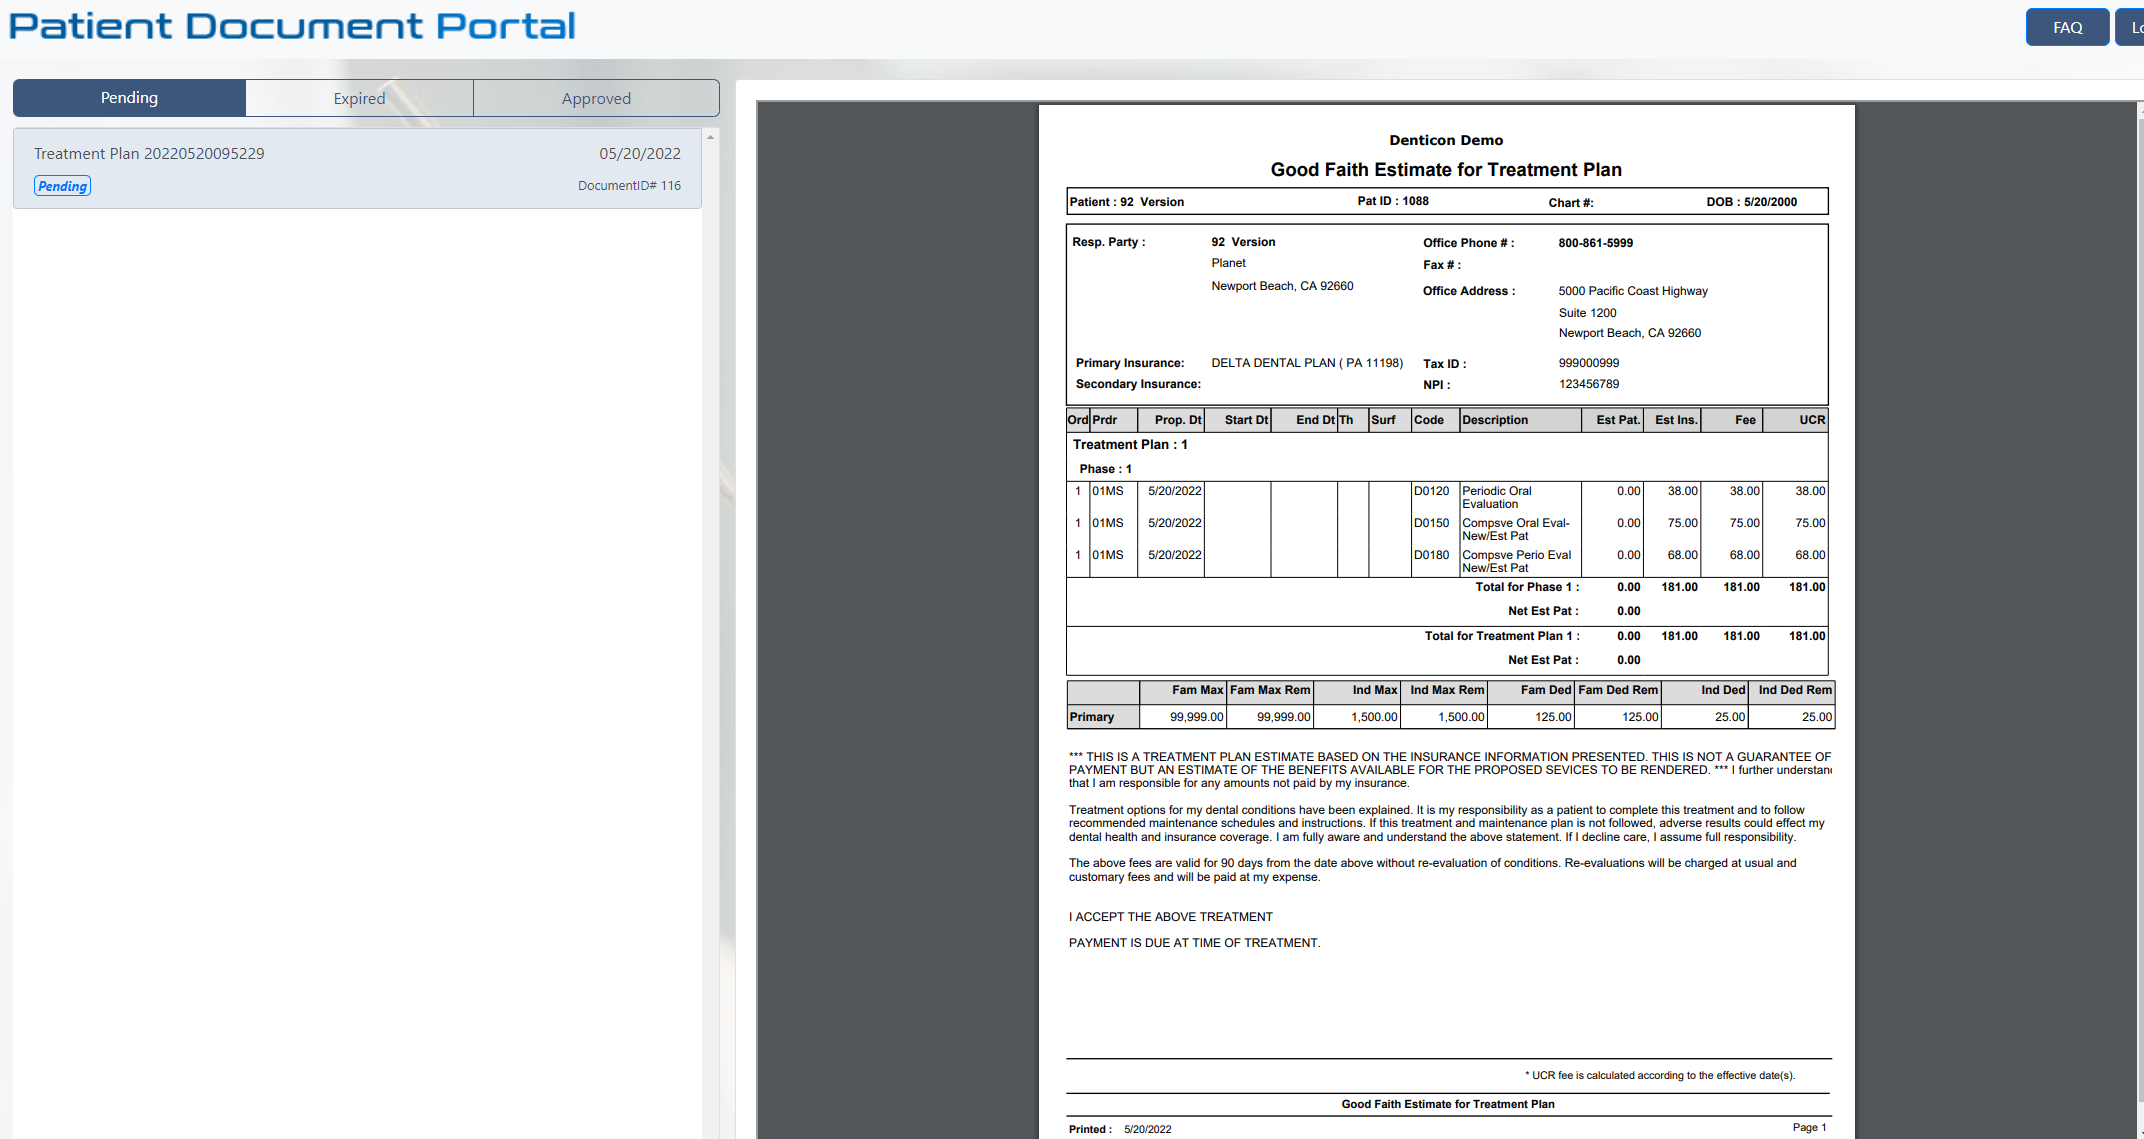Click the empty area below the document list

tap(357, 670)
